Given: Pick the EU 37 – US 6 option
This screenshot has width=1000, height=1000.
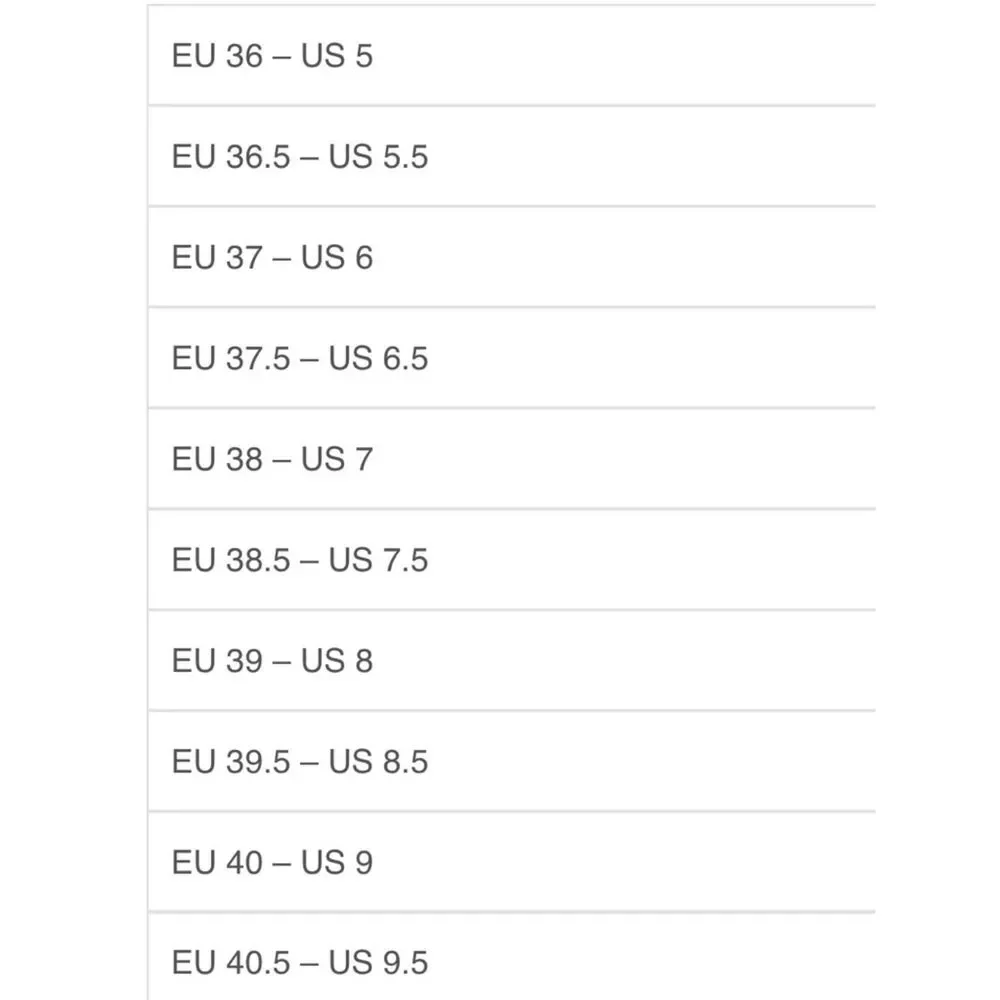Looking at the screenshot, I should point(511,257).
